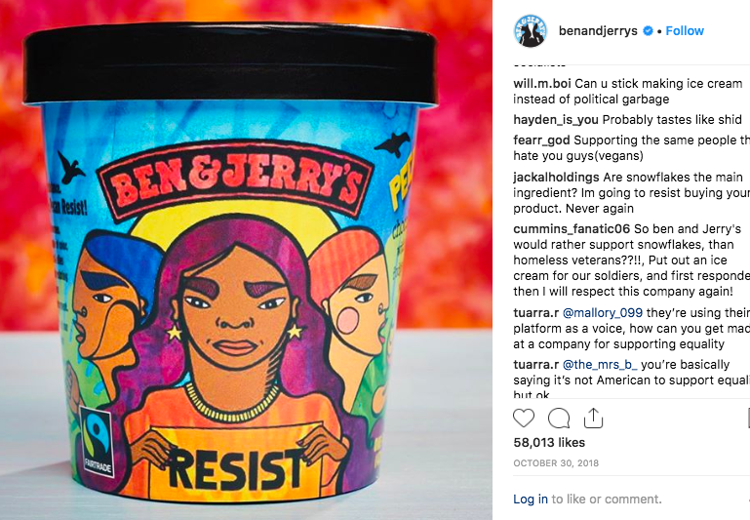Screen dimensions: 750x520
Task: Open hayden_is_you commenter profile
Action: tap(556, 120)
